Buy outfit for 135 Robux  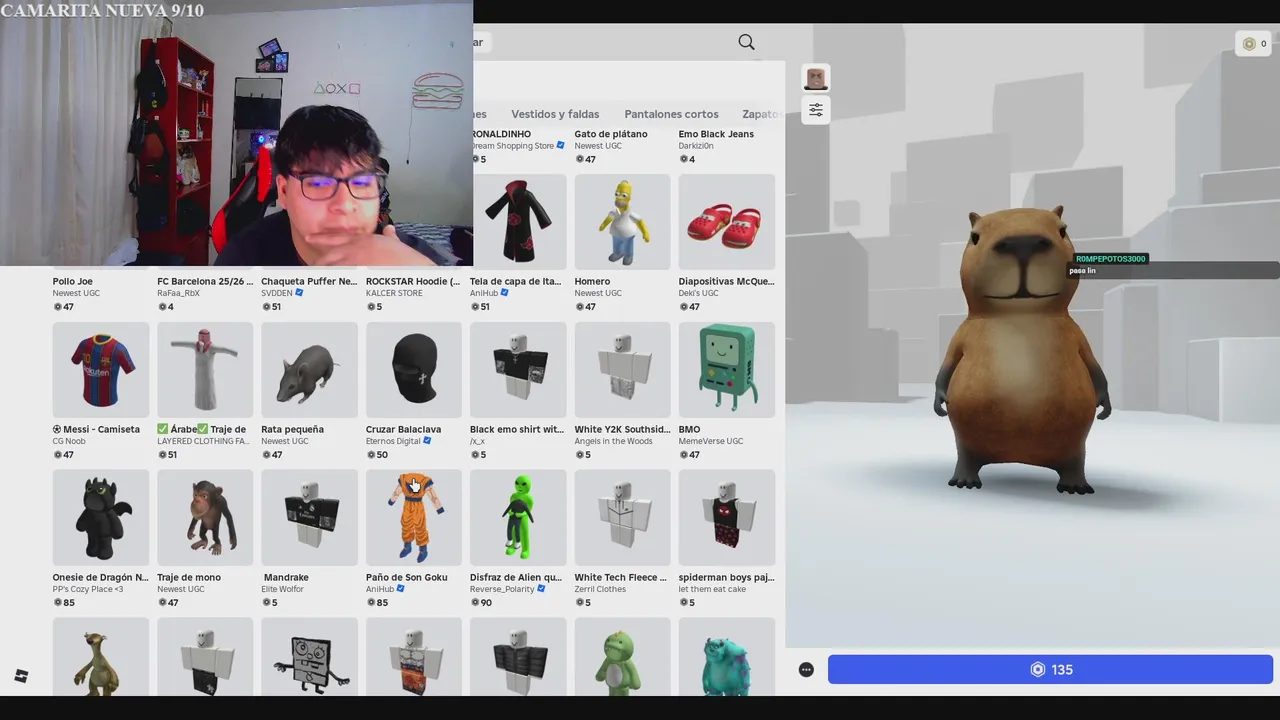click(x=1050, y=670)
